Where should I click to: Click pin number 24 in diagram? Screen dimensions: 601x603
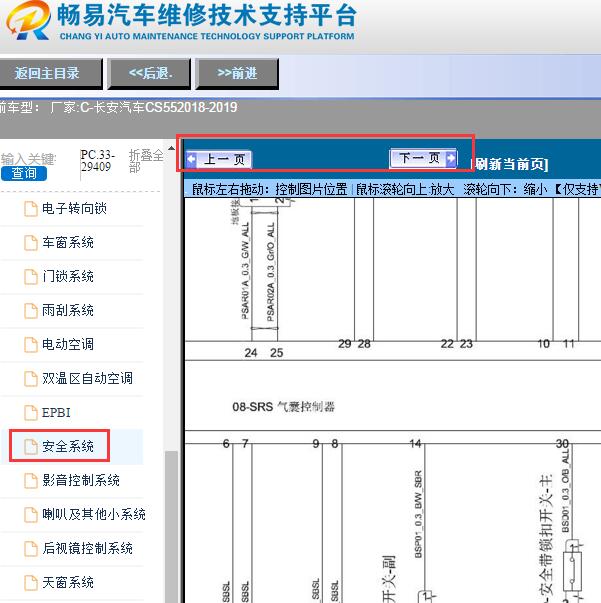251,353
